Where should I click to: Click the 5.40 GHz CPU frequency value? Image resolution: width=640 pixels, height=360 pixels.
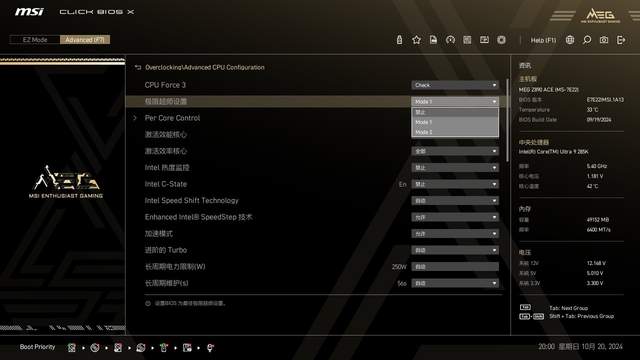point(596,166)
